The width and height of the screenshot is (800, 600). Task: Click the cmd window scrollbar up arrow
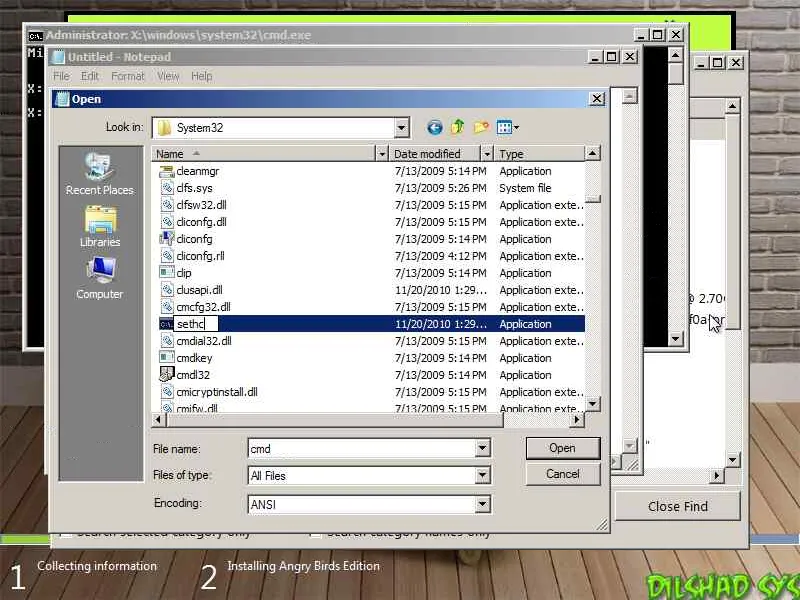click(676, 55)
